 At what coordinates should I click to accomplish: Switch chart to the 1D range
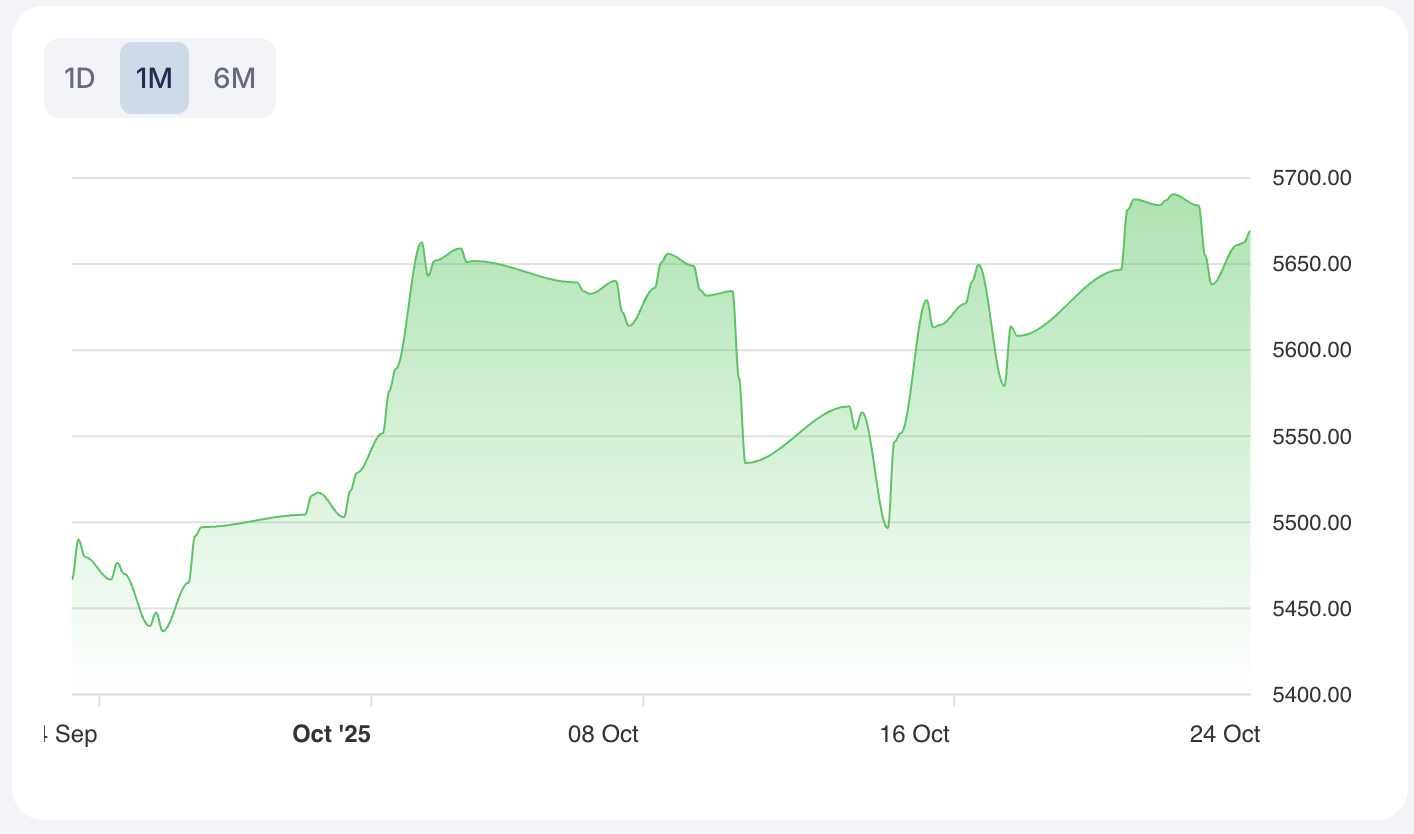79,78
